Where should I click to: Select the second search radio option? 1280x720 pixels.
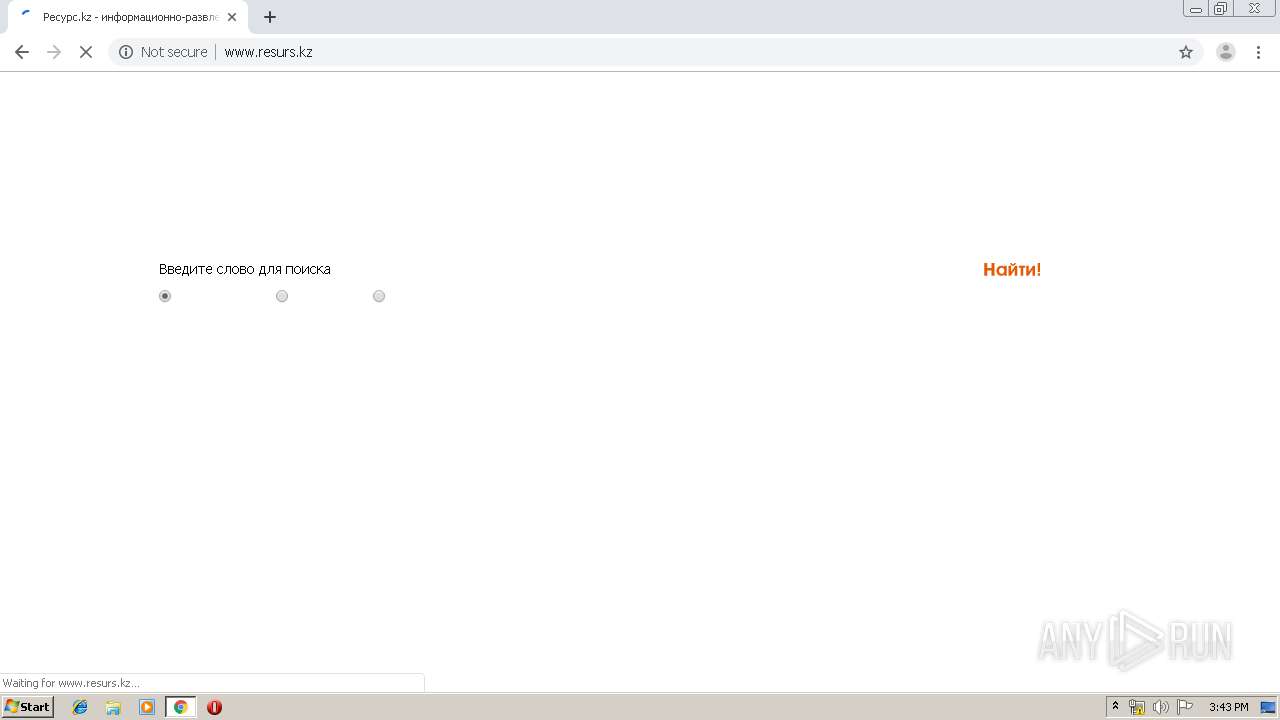pos(282,296)
